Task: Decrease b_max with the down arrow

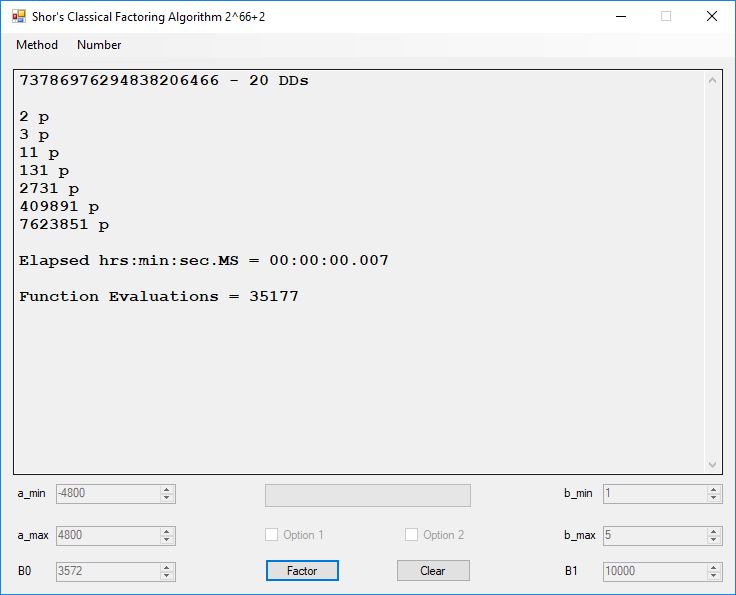Action: tap(713, 540)
